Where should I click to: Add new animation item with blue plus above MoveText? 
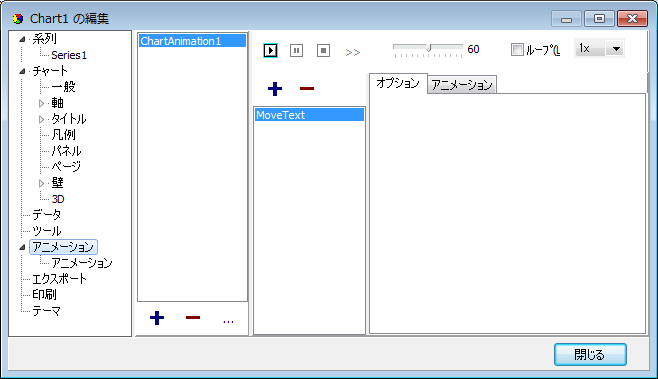275,89
